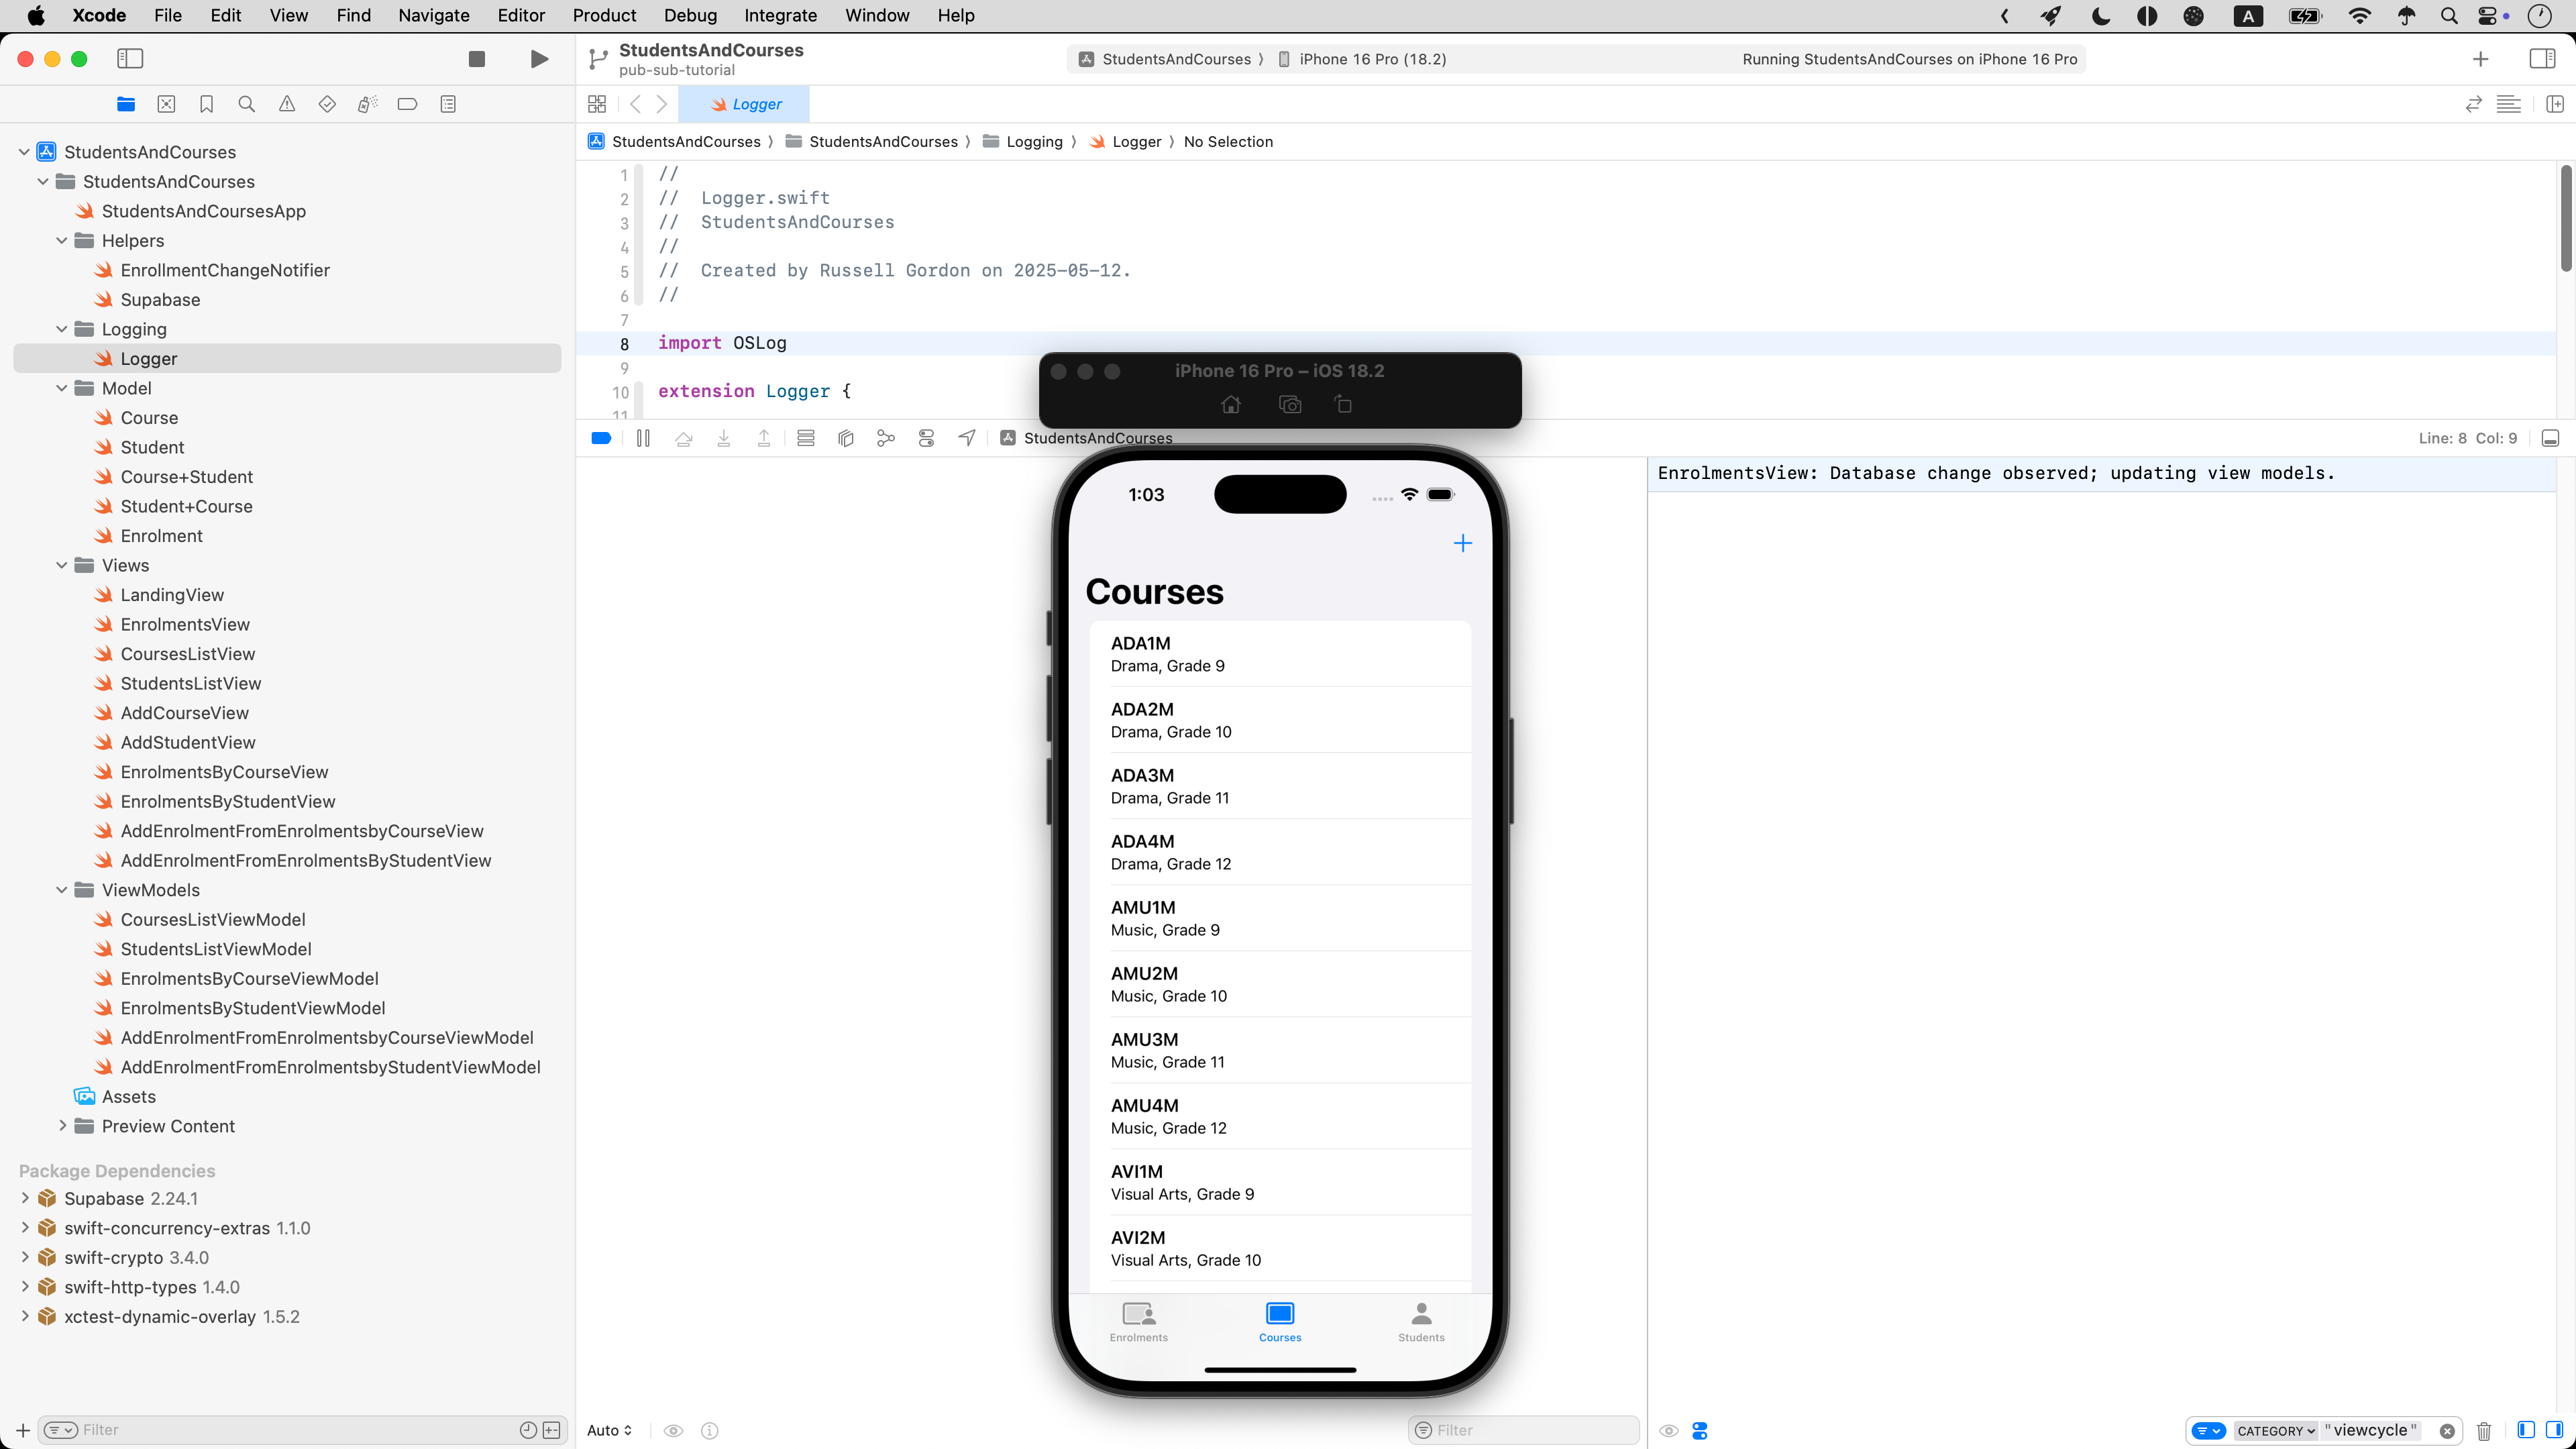
Task: Toggle the right inspector panel
Action: (x=2541, y=59)
